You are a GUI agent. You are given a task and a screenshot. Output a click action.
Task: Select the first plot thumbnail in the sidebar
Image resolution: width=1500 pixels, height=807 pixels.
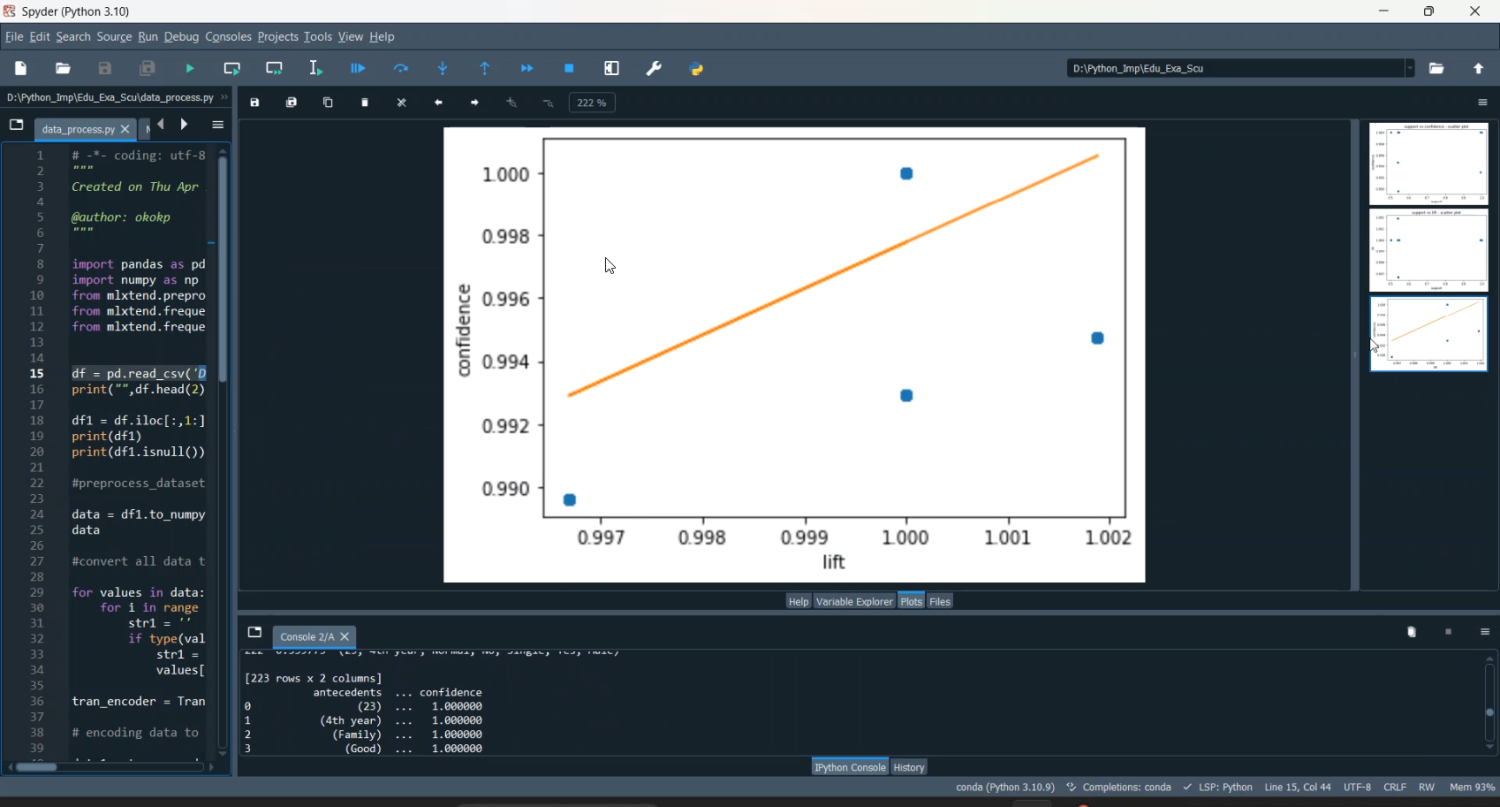(1428, 163)
